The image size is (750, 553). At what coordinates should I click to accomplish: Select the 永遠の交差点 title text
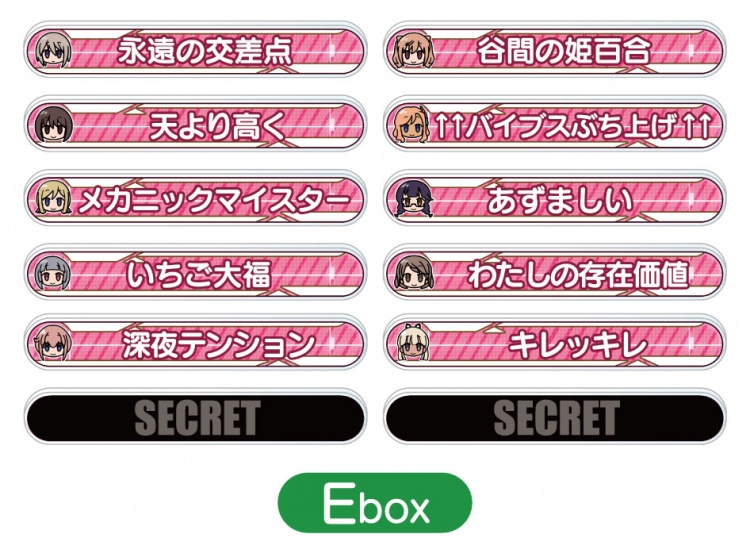205,50
